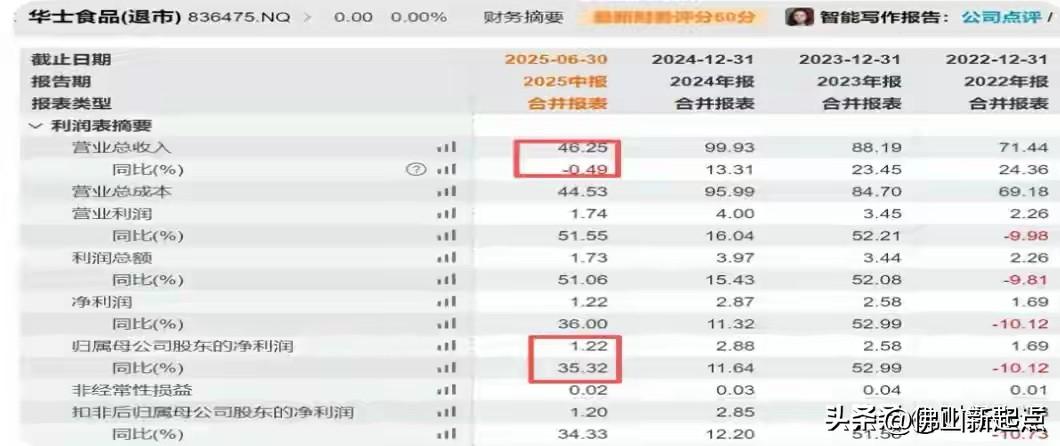Open chart icon for 同比 under 营业利润
The height and width of the screenshot is (446, 1060).
[446, 236]
